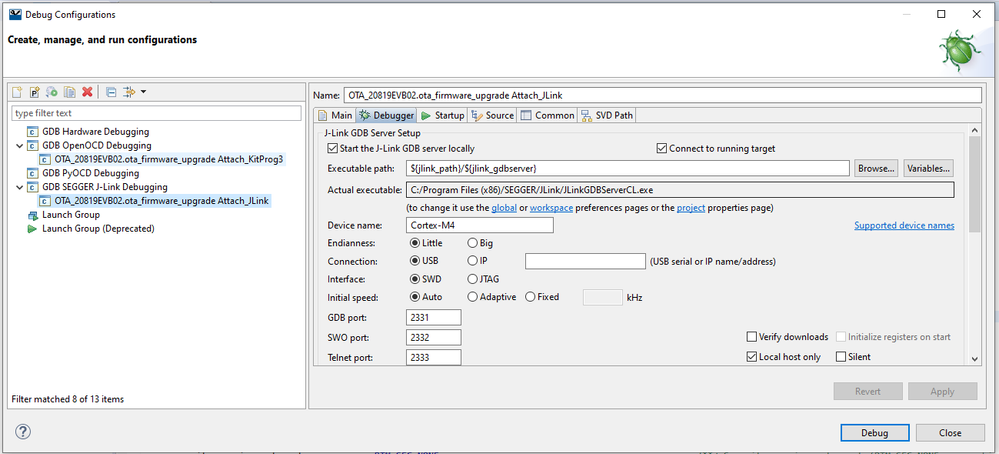Image resolution: width=999 pixels, height=454 pixels.
Task: Click the Device name field
Action: (479, 225)
